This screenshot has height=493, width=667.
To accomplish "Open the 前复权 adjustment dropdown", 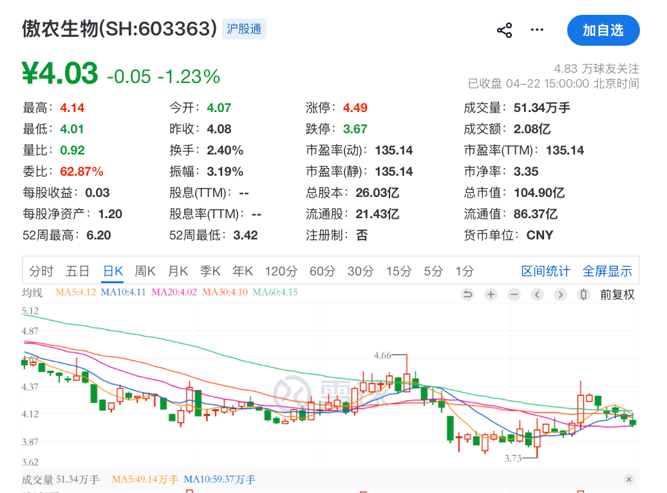I will point(617,294).
